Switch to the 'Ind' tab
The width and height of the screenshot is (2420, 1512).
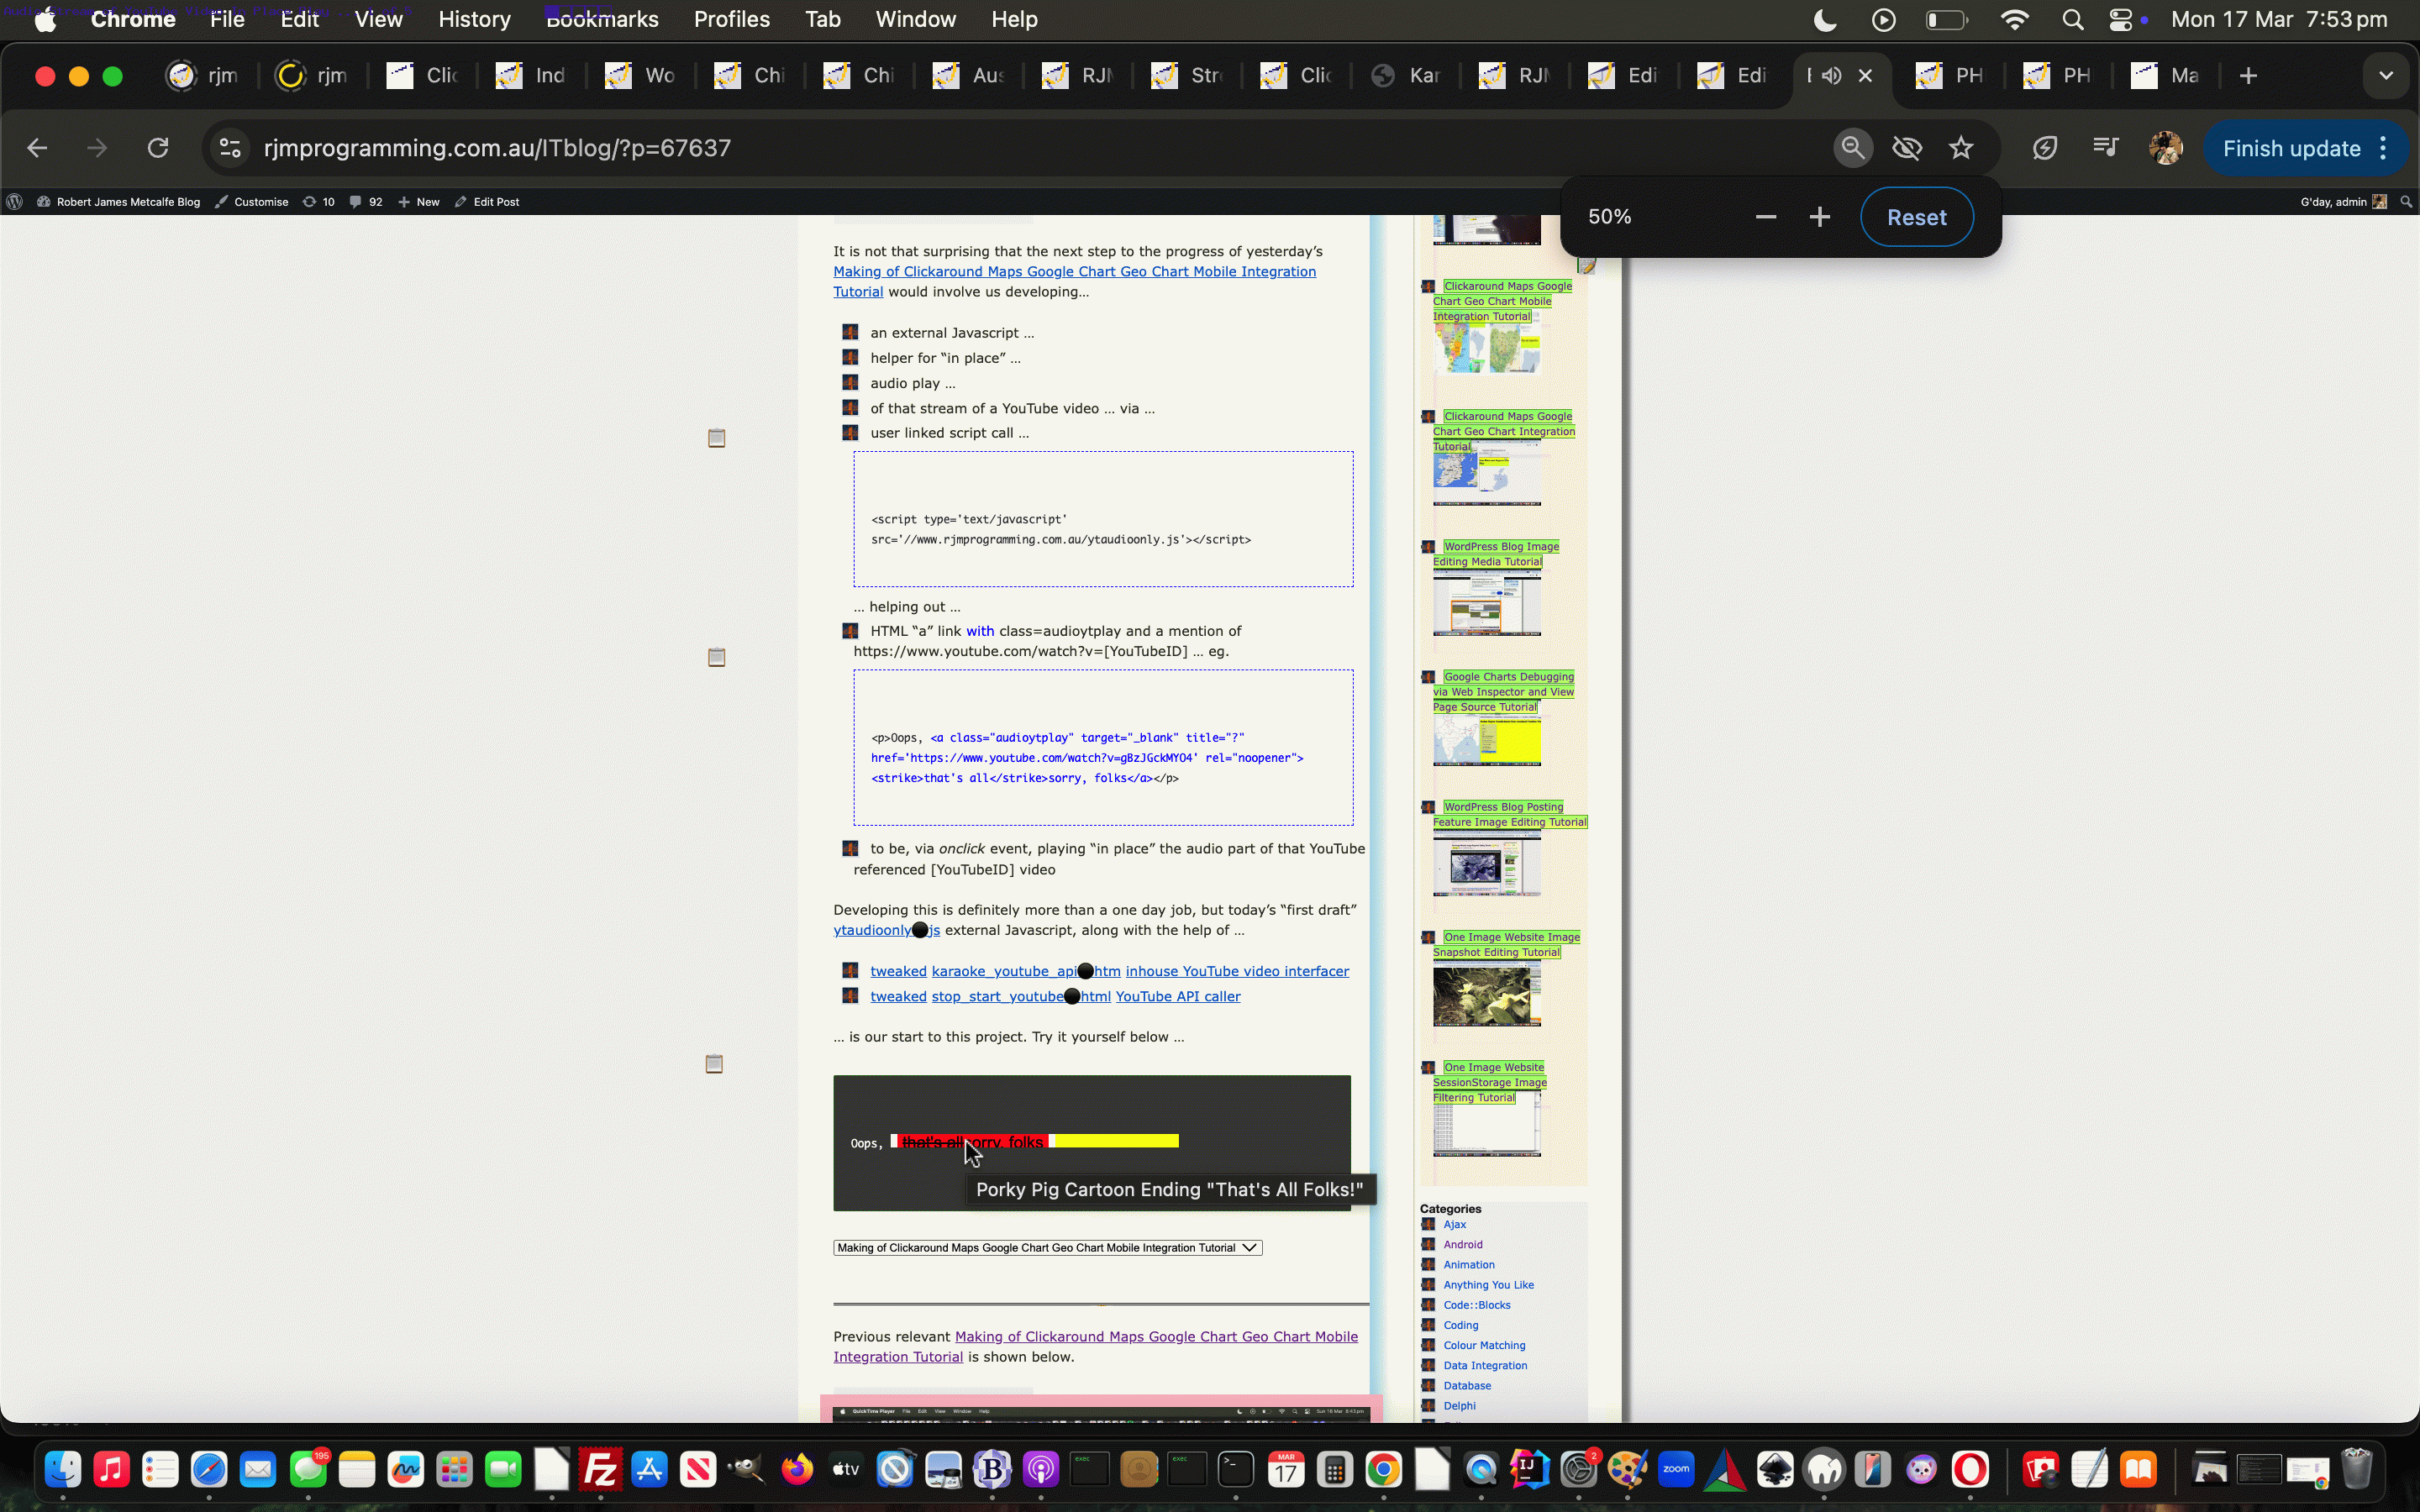[531, 75]
